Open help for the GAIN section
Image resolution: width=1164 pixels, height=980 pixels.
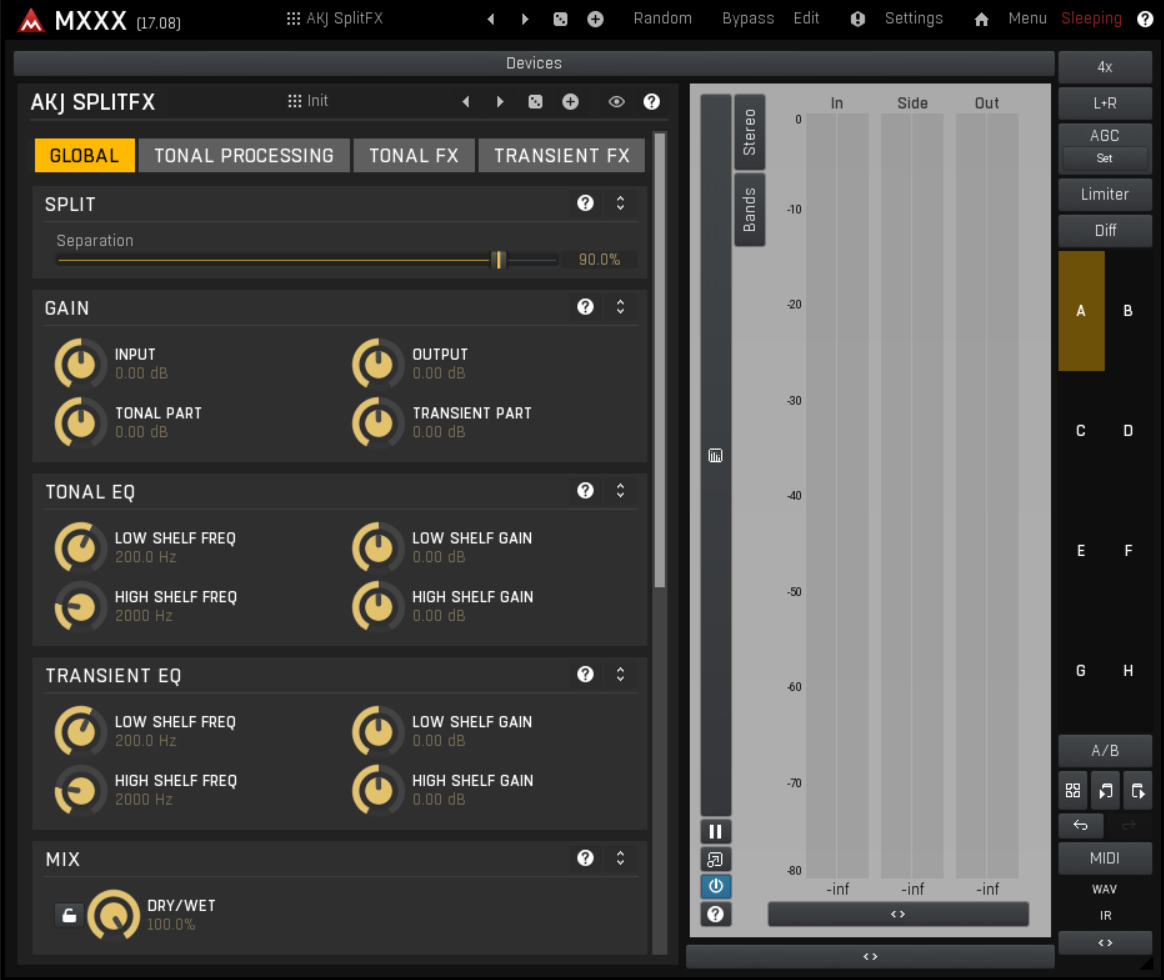[x=585, y=307]
